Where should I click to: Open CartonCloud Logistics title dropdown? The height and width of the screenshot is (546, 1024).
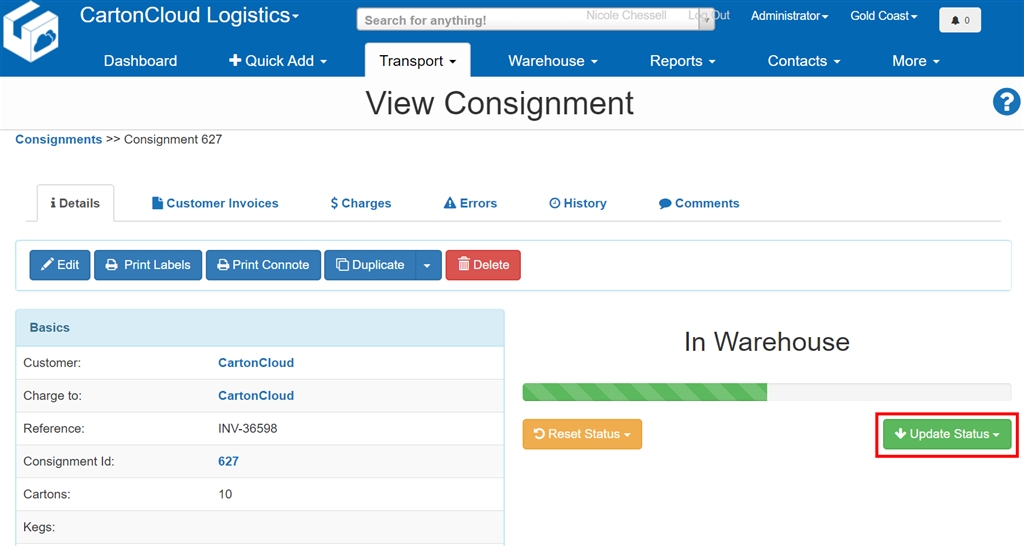coord(189,15)
